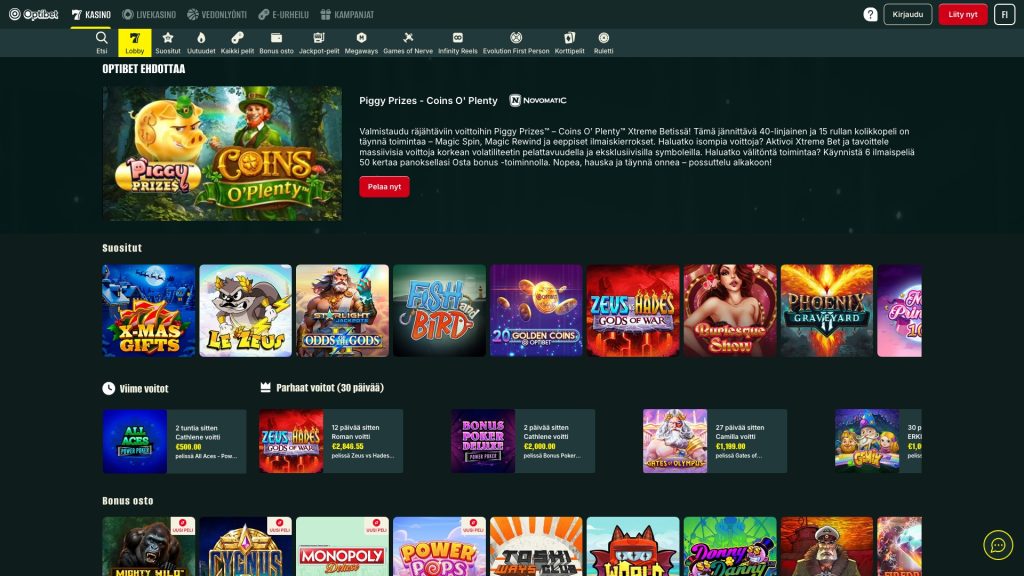Click the Kirjaudu login button
The height and width of the screenshot is (576, 1024).
907,14
